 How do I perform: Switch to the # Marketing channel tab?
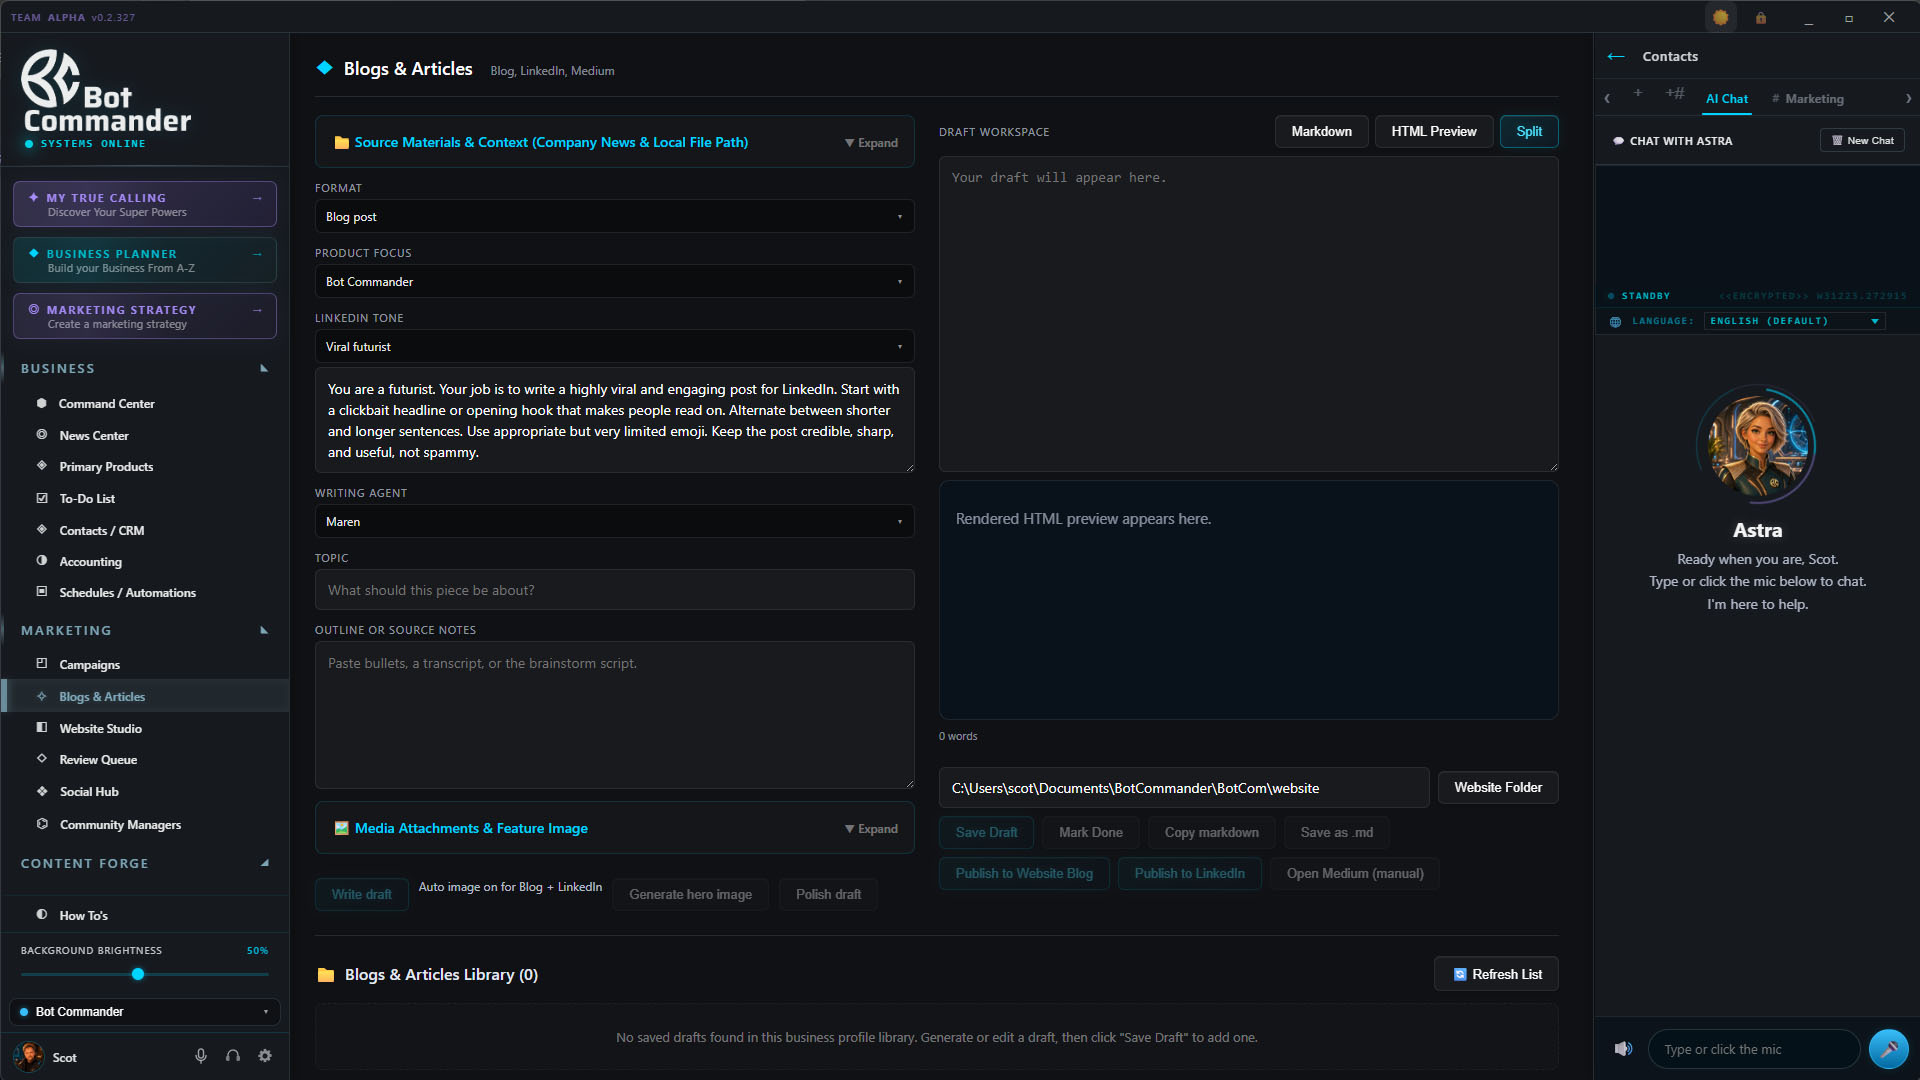pyautogui.click(x=1808, y=99)
